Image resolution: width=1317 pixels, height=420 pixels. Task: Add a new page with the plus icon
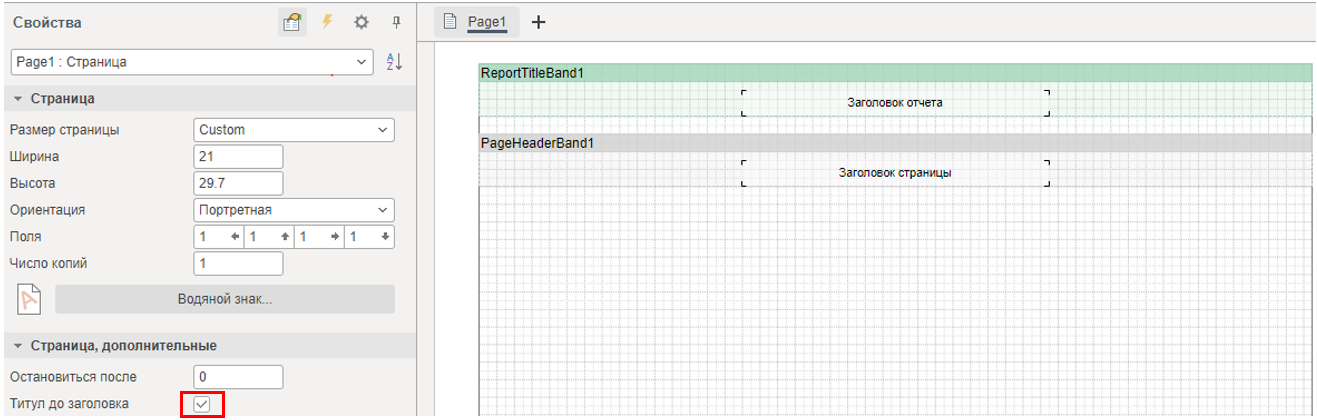pos(538,22)
